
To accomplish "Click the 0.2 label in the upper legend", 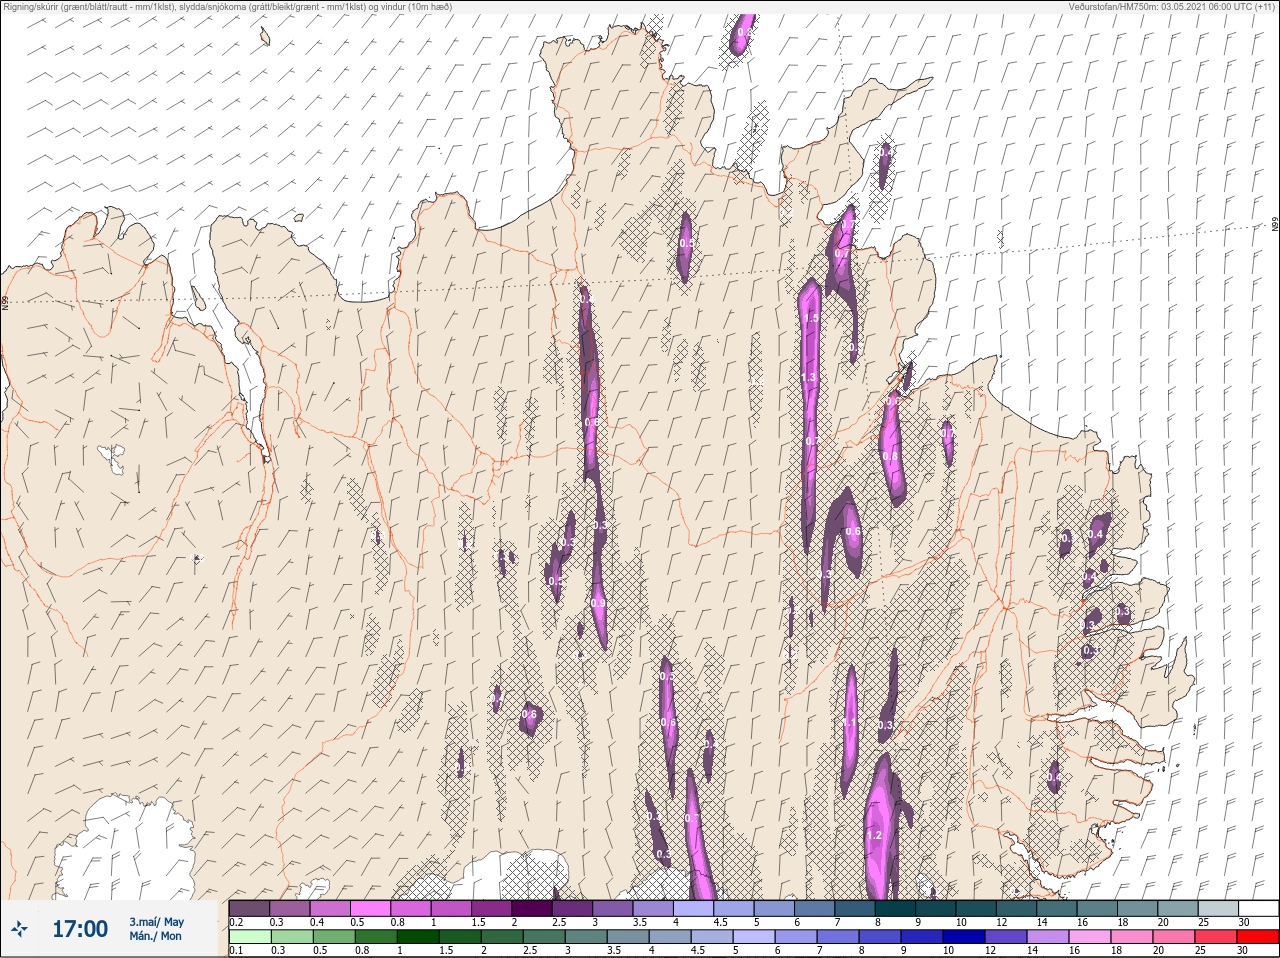I will click(236, 922).
